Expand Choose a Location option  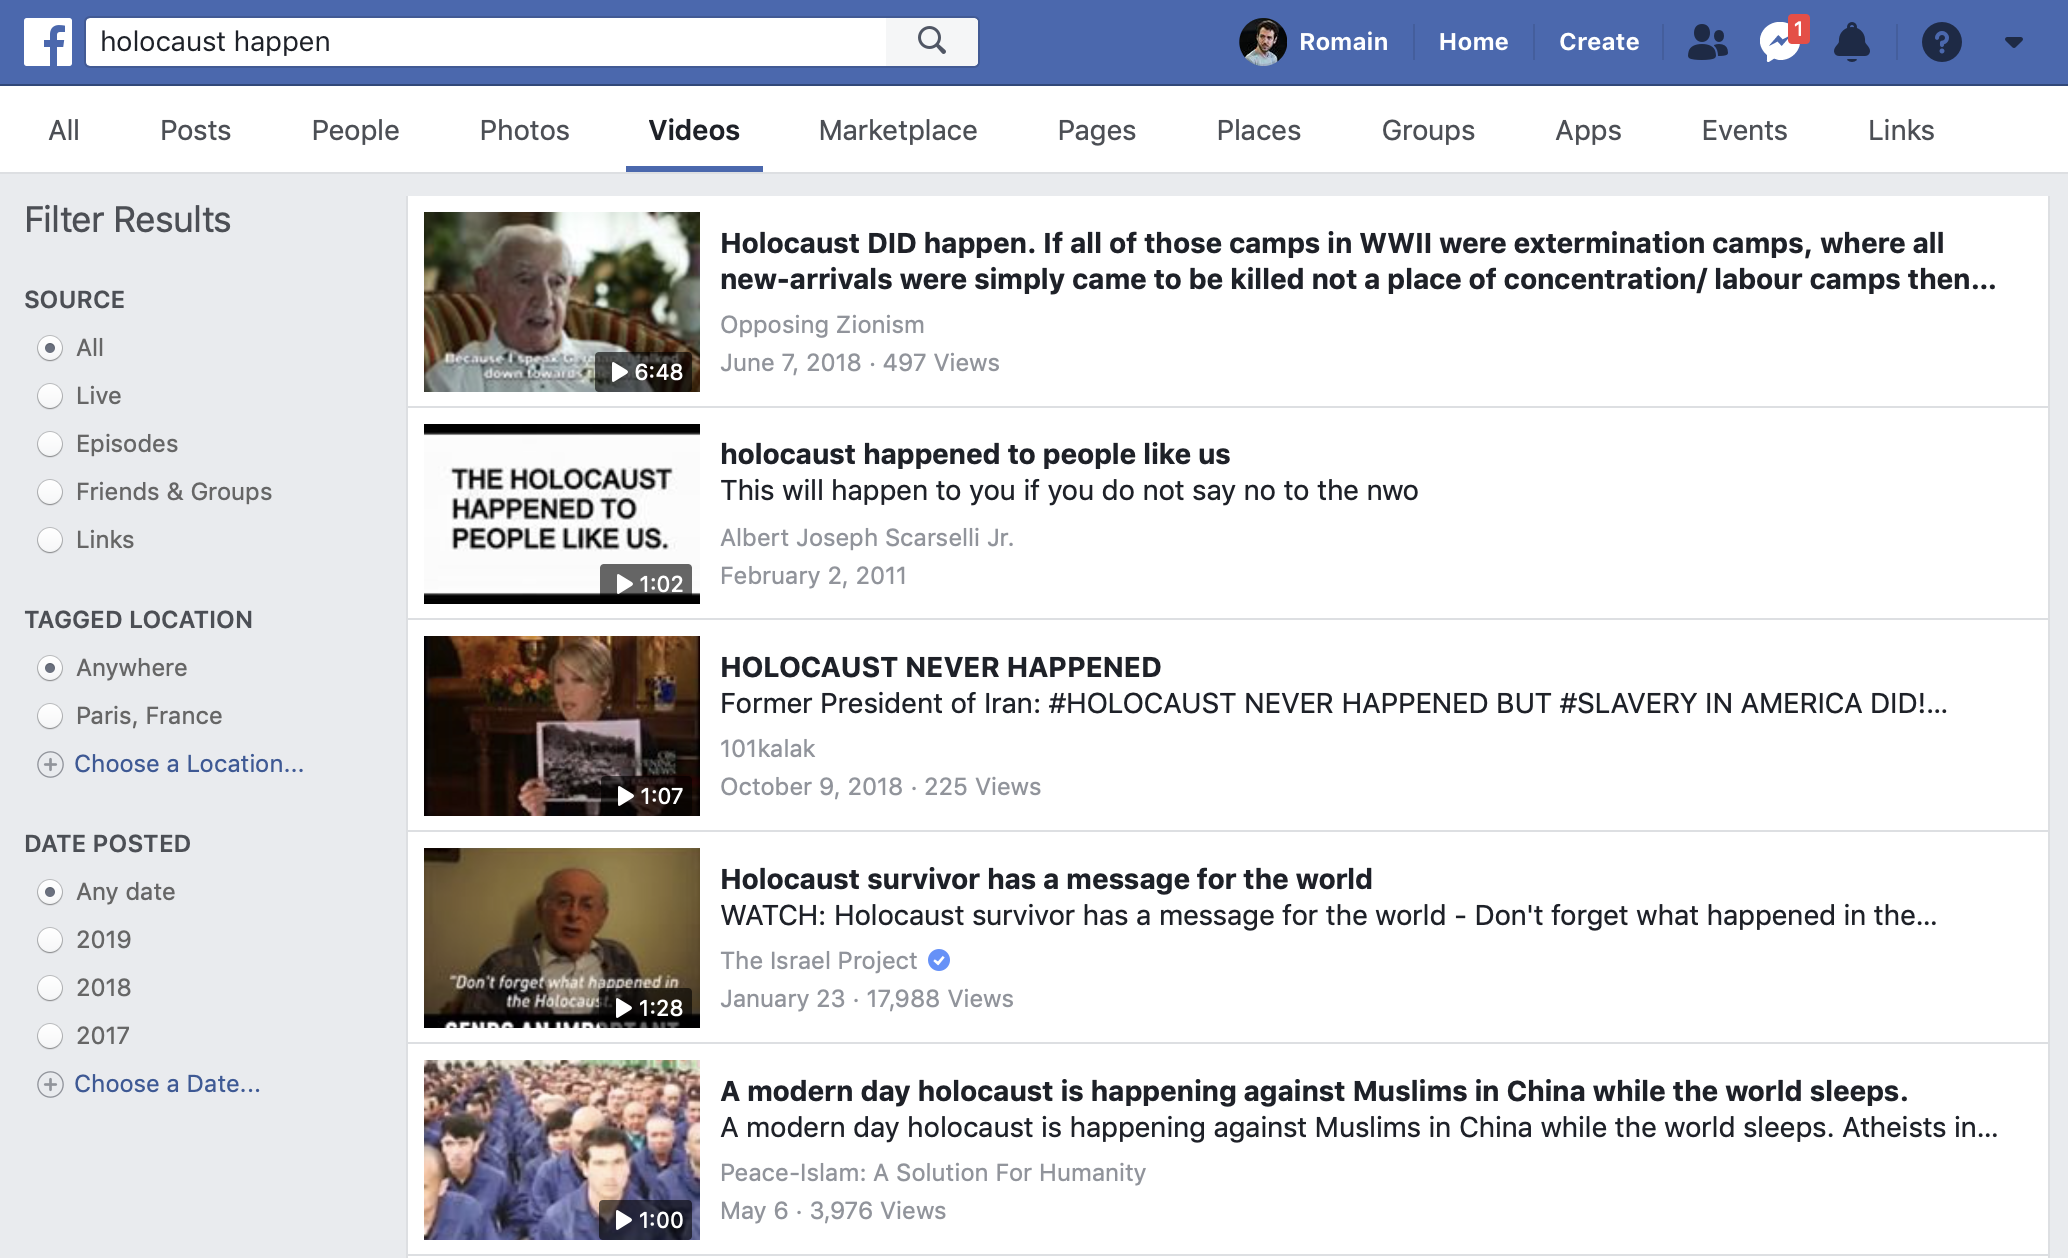(188, 764)
